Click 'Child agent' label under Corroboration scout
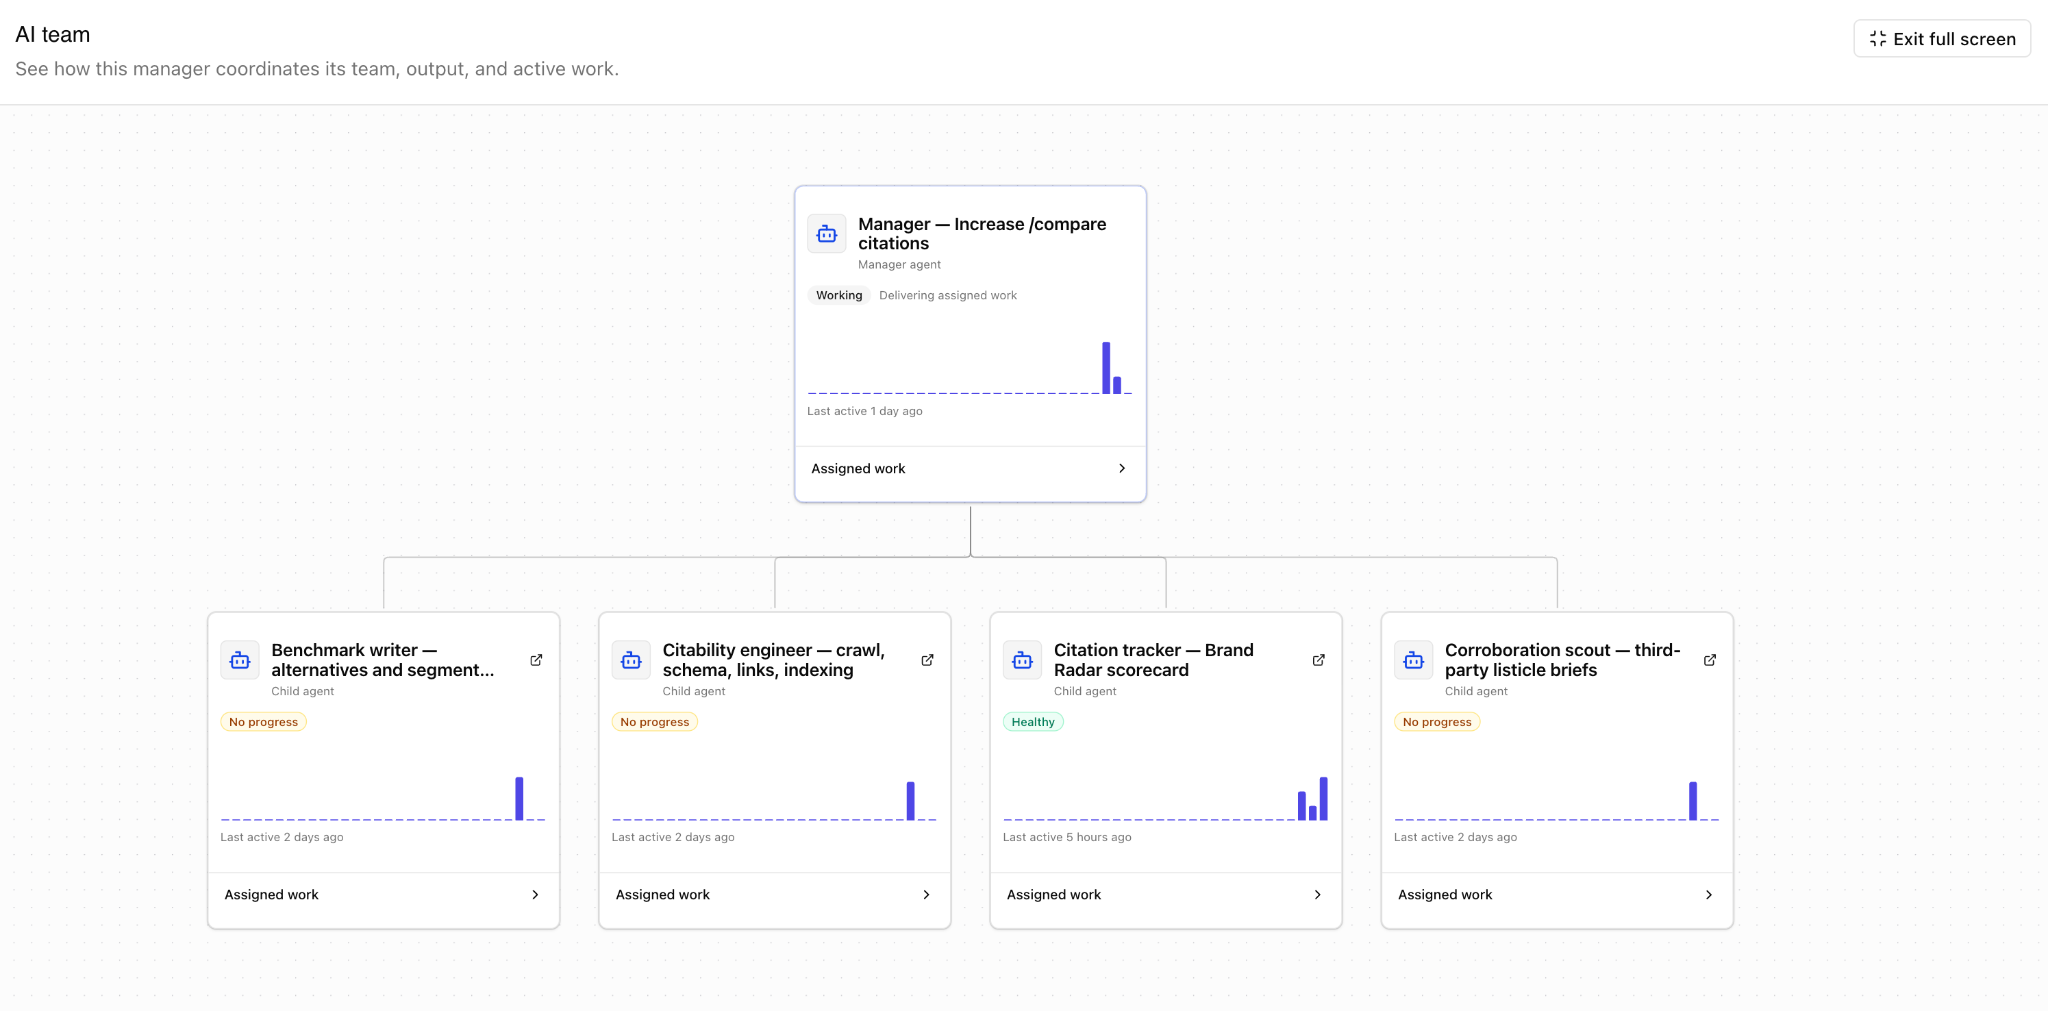 (x=1476, y=691)
